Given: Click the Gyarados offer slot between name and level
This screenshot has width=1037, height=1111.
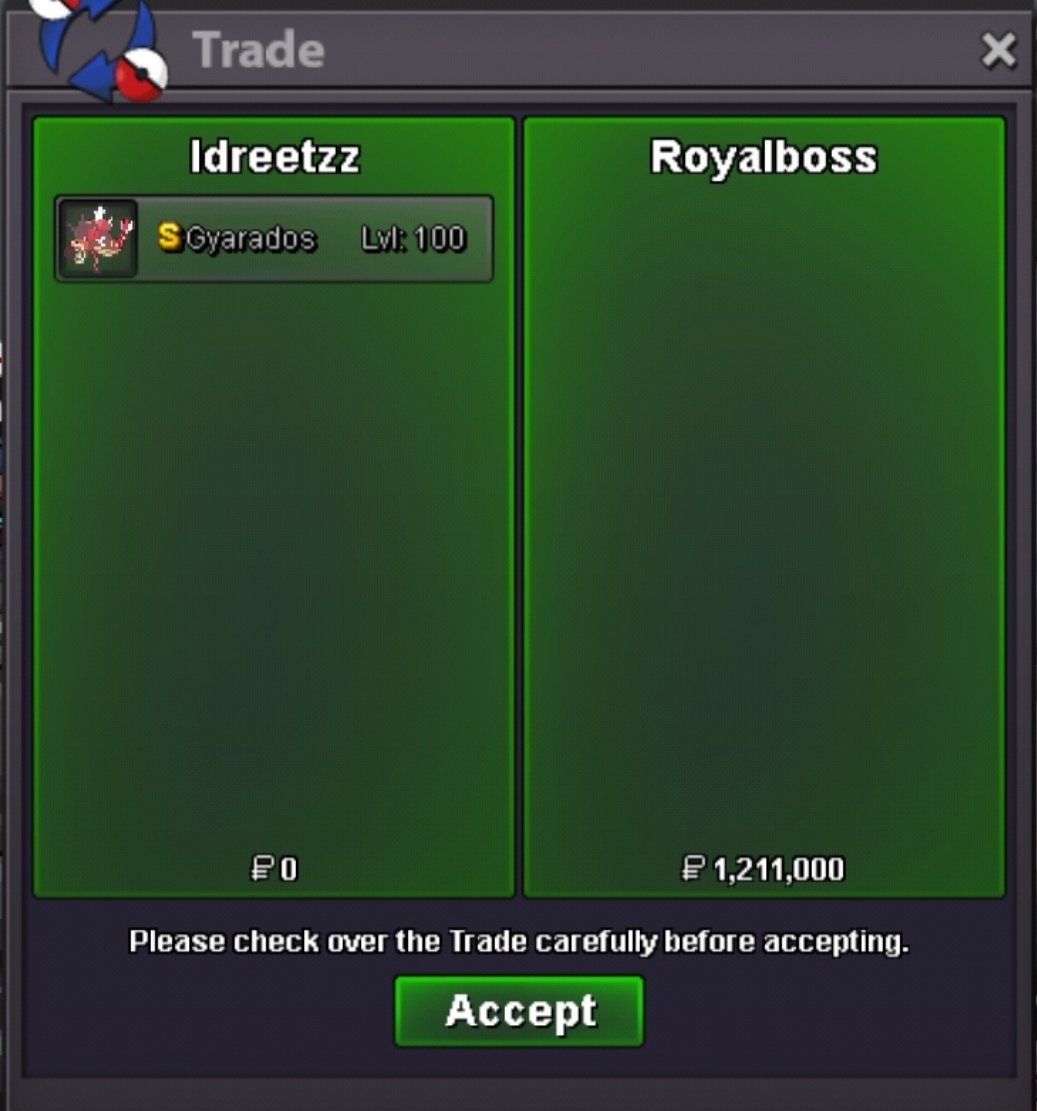Looking at the screenshot, I should (x=338, y=239).
